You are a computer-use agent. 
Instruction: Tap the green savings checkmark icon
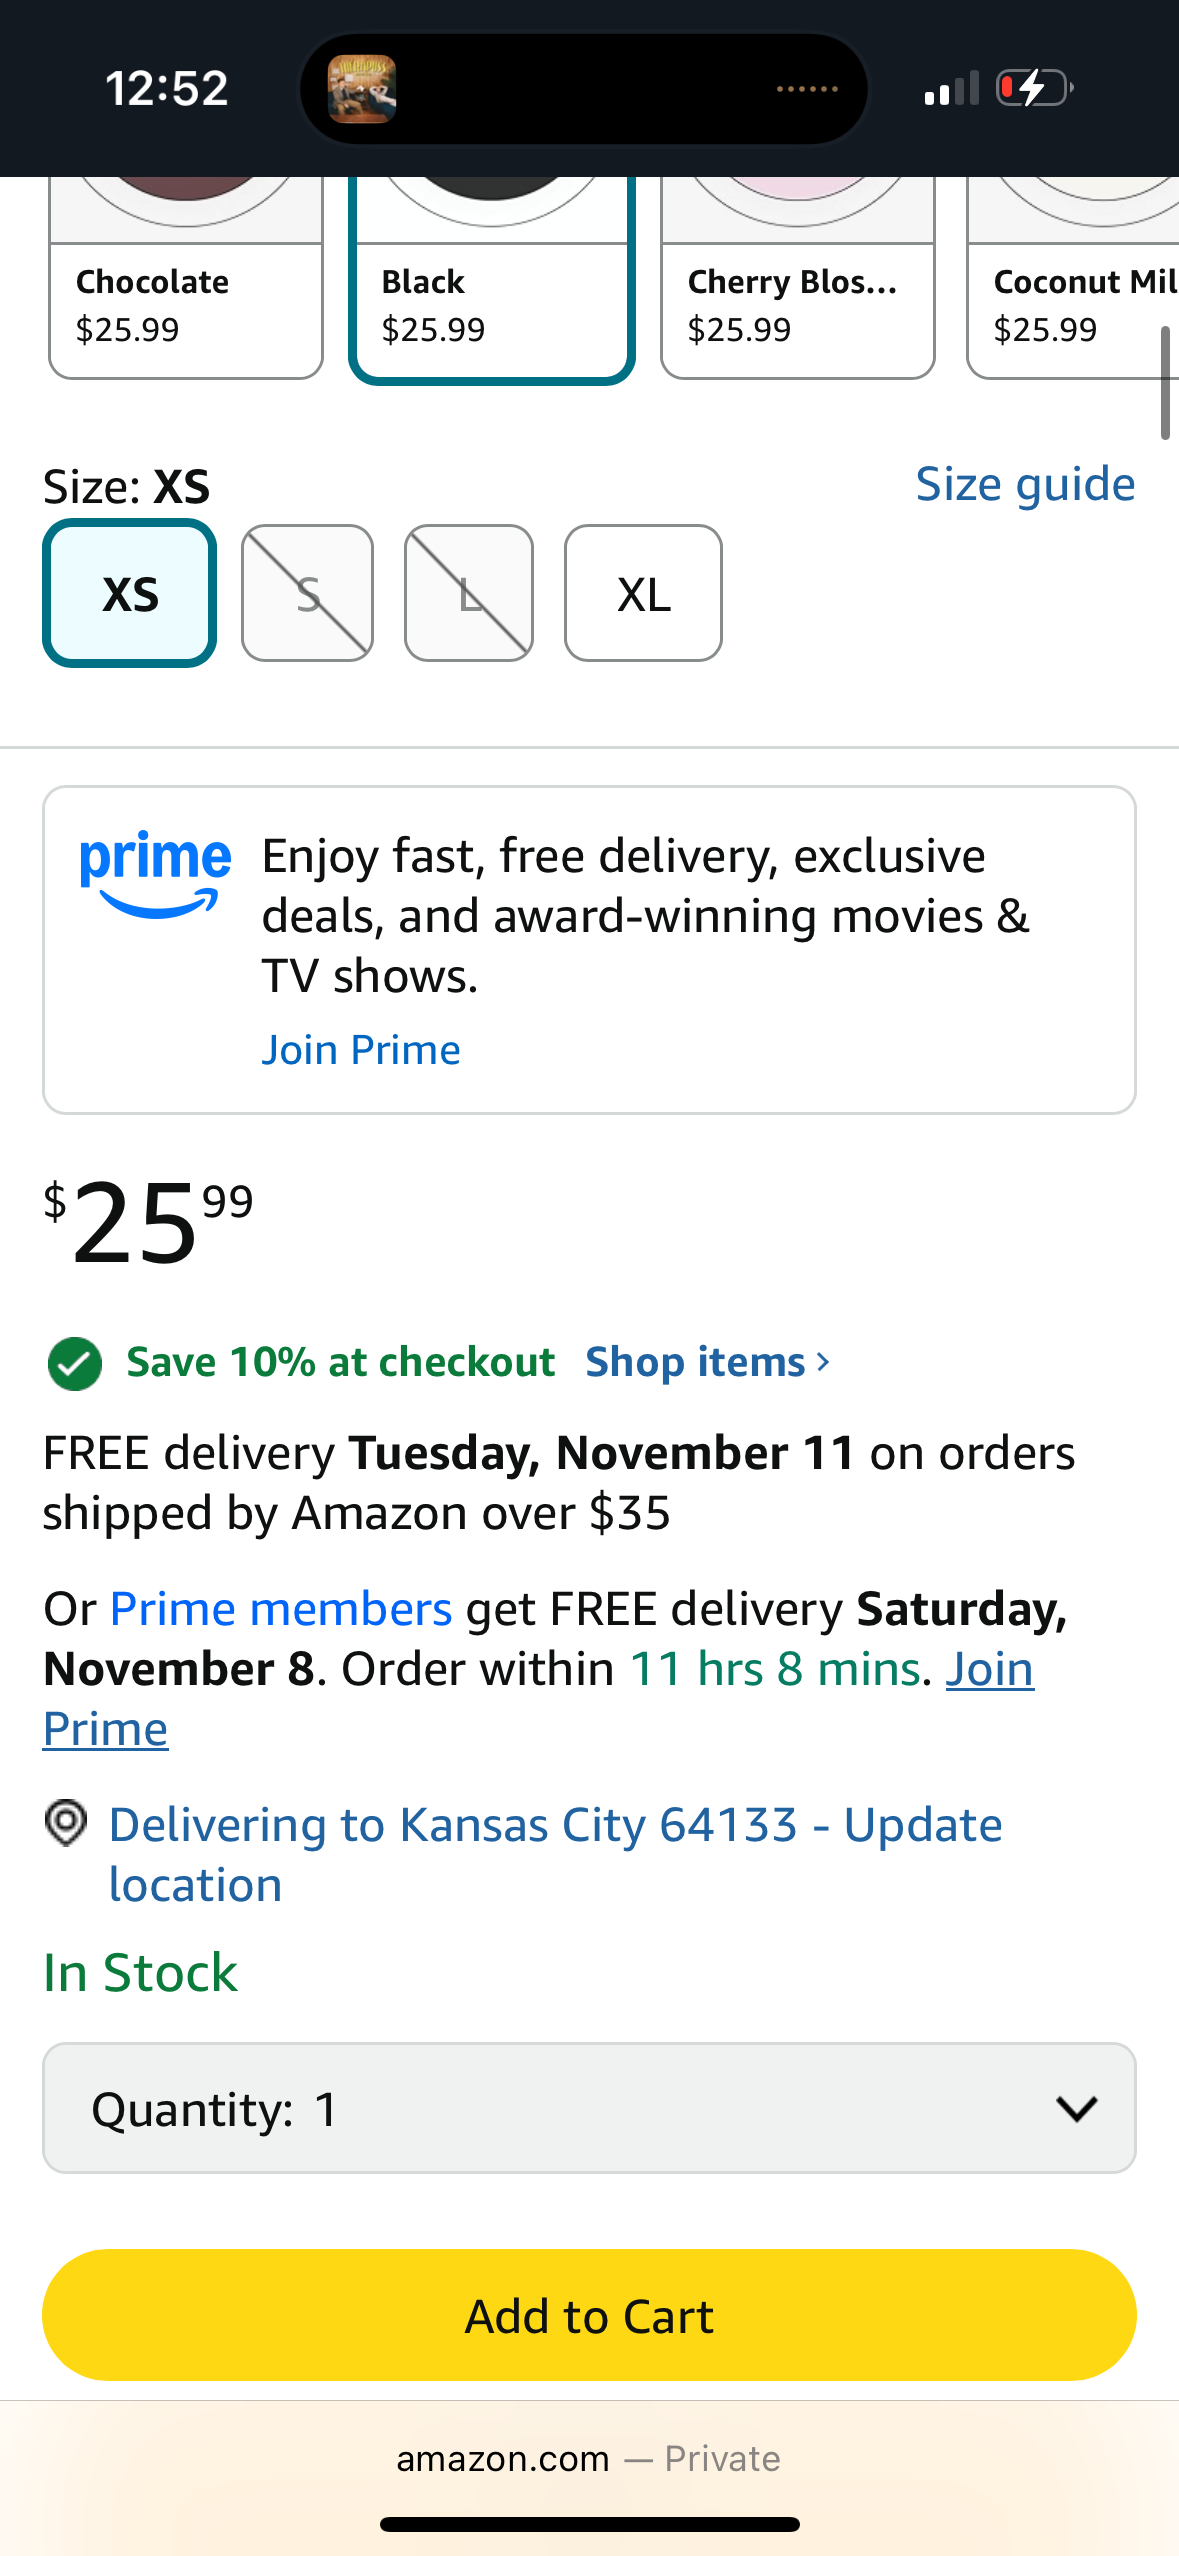coord(75,1363)
